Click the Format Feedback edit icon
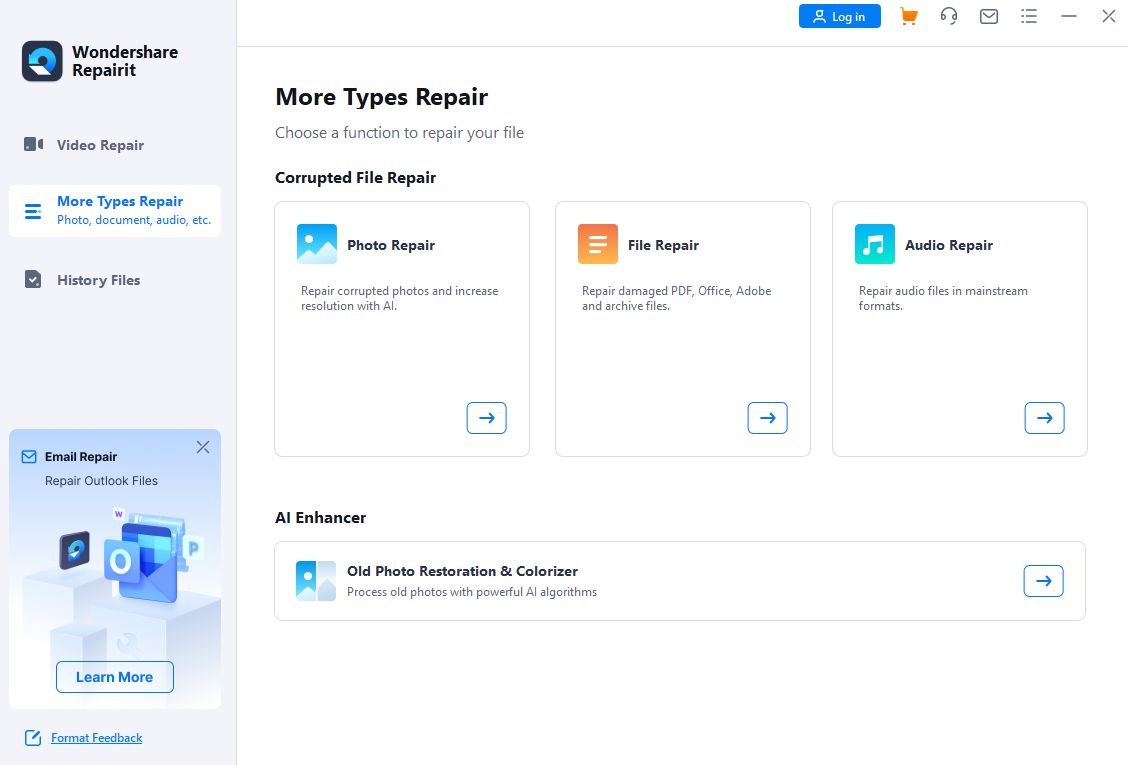The width and height of the screenshot is (1129, 765). [33, 738]
